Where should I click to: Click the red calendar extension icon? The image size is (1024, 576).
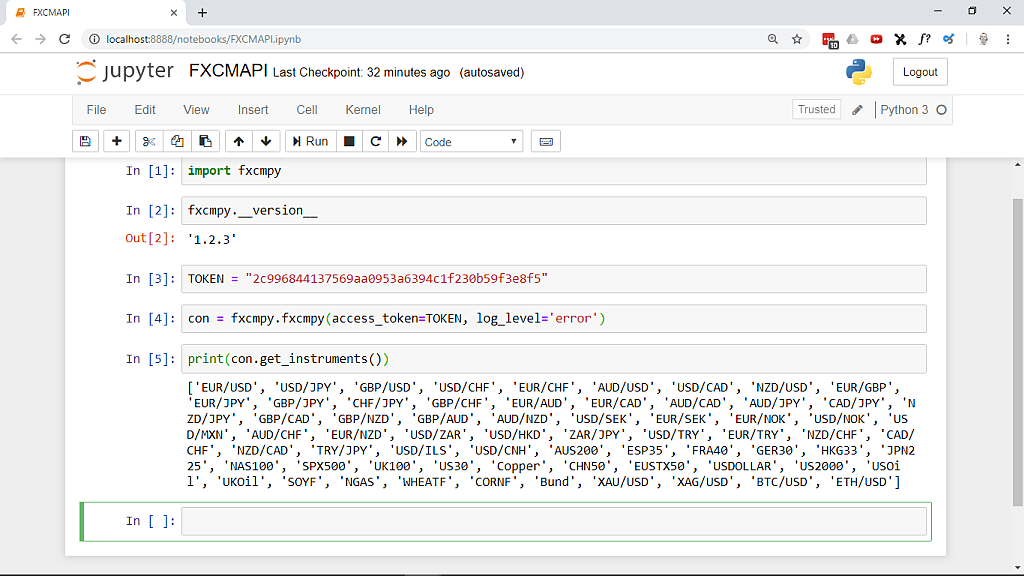[x=829, y=40]
